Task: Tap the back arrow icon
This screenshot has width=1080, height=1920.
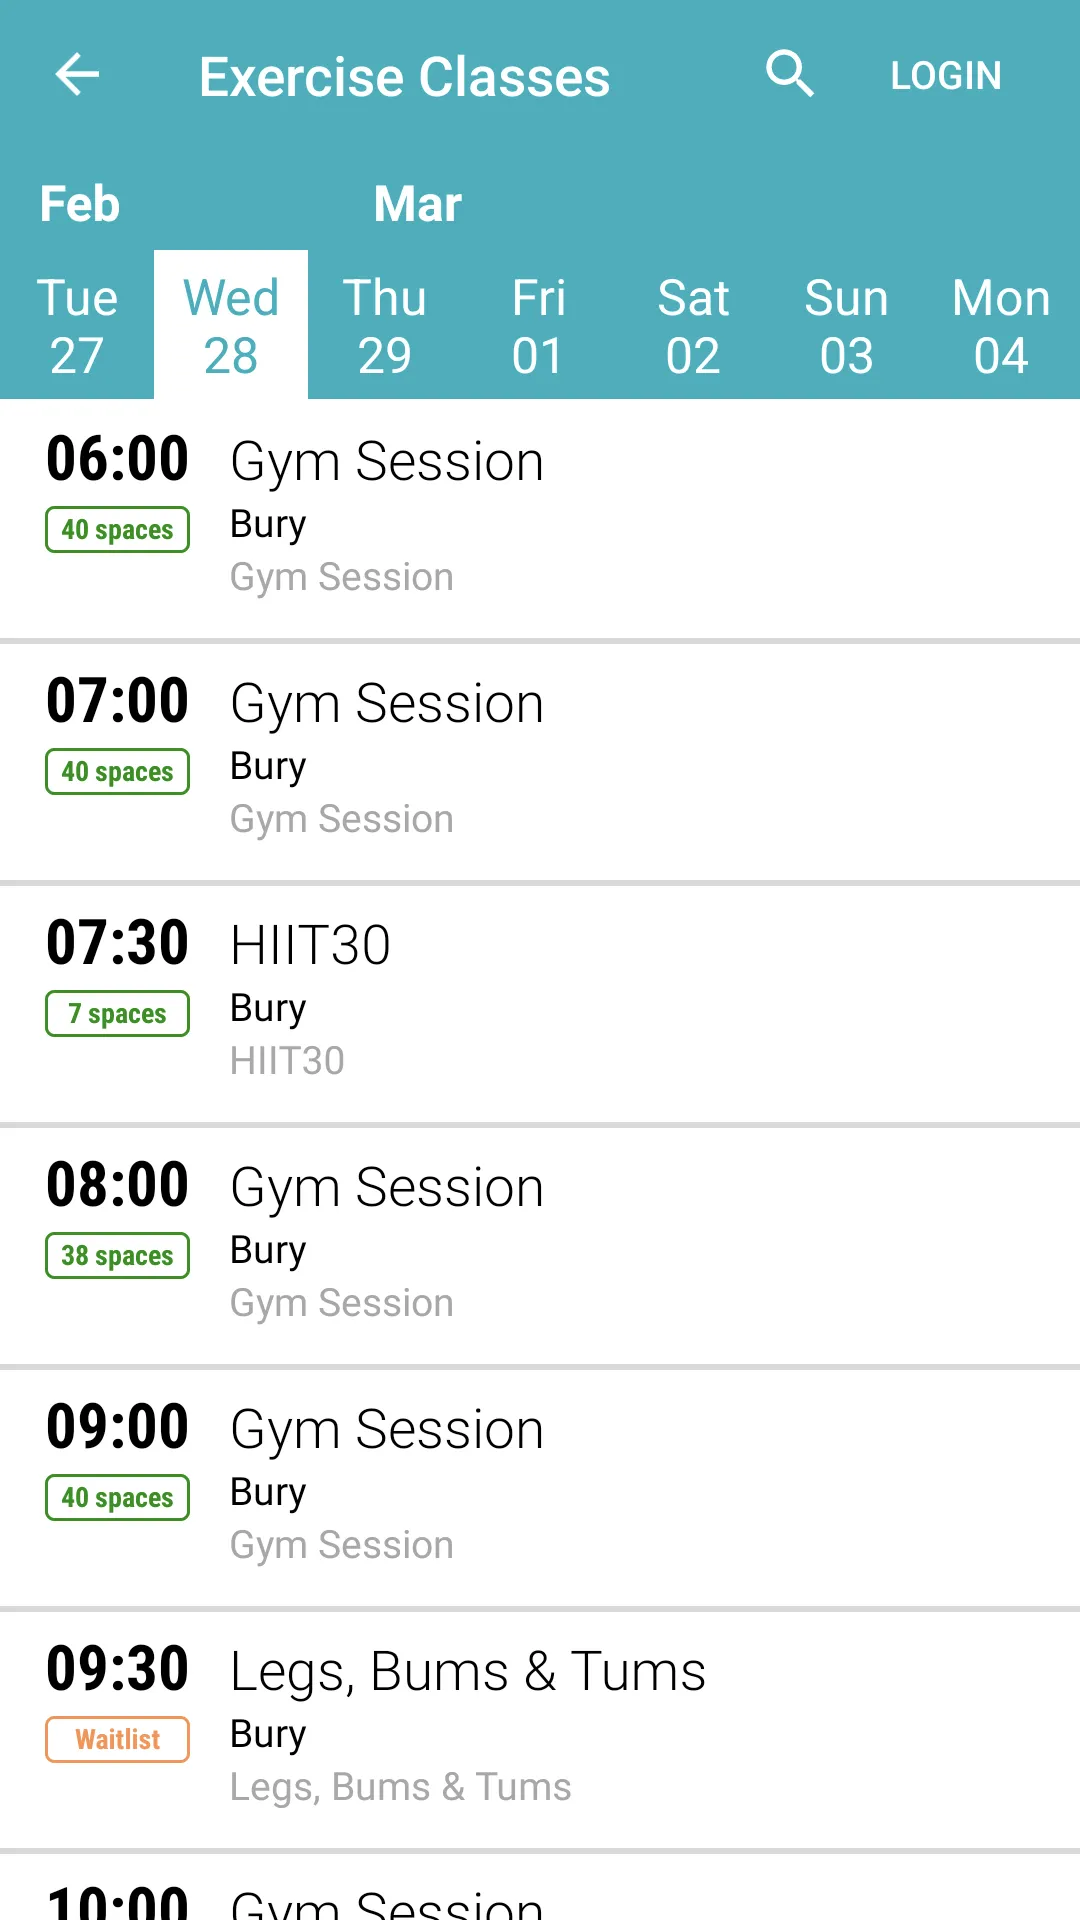Action: click(x=77, y=75)
